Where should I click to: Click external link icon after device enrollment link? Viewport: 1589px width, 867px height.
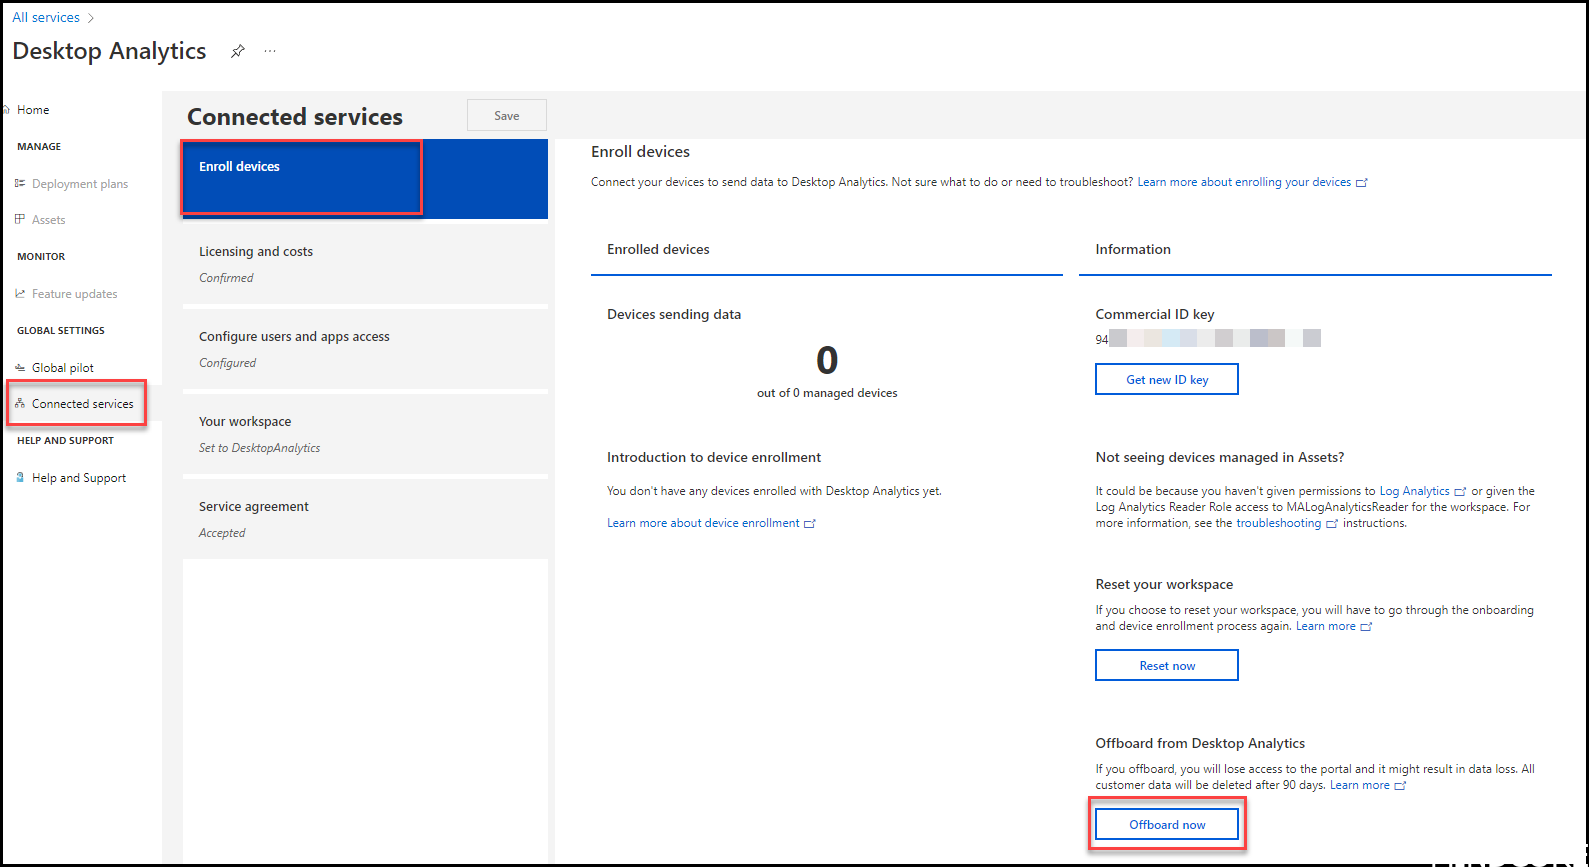click(x=810, y=524)
